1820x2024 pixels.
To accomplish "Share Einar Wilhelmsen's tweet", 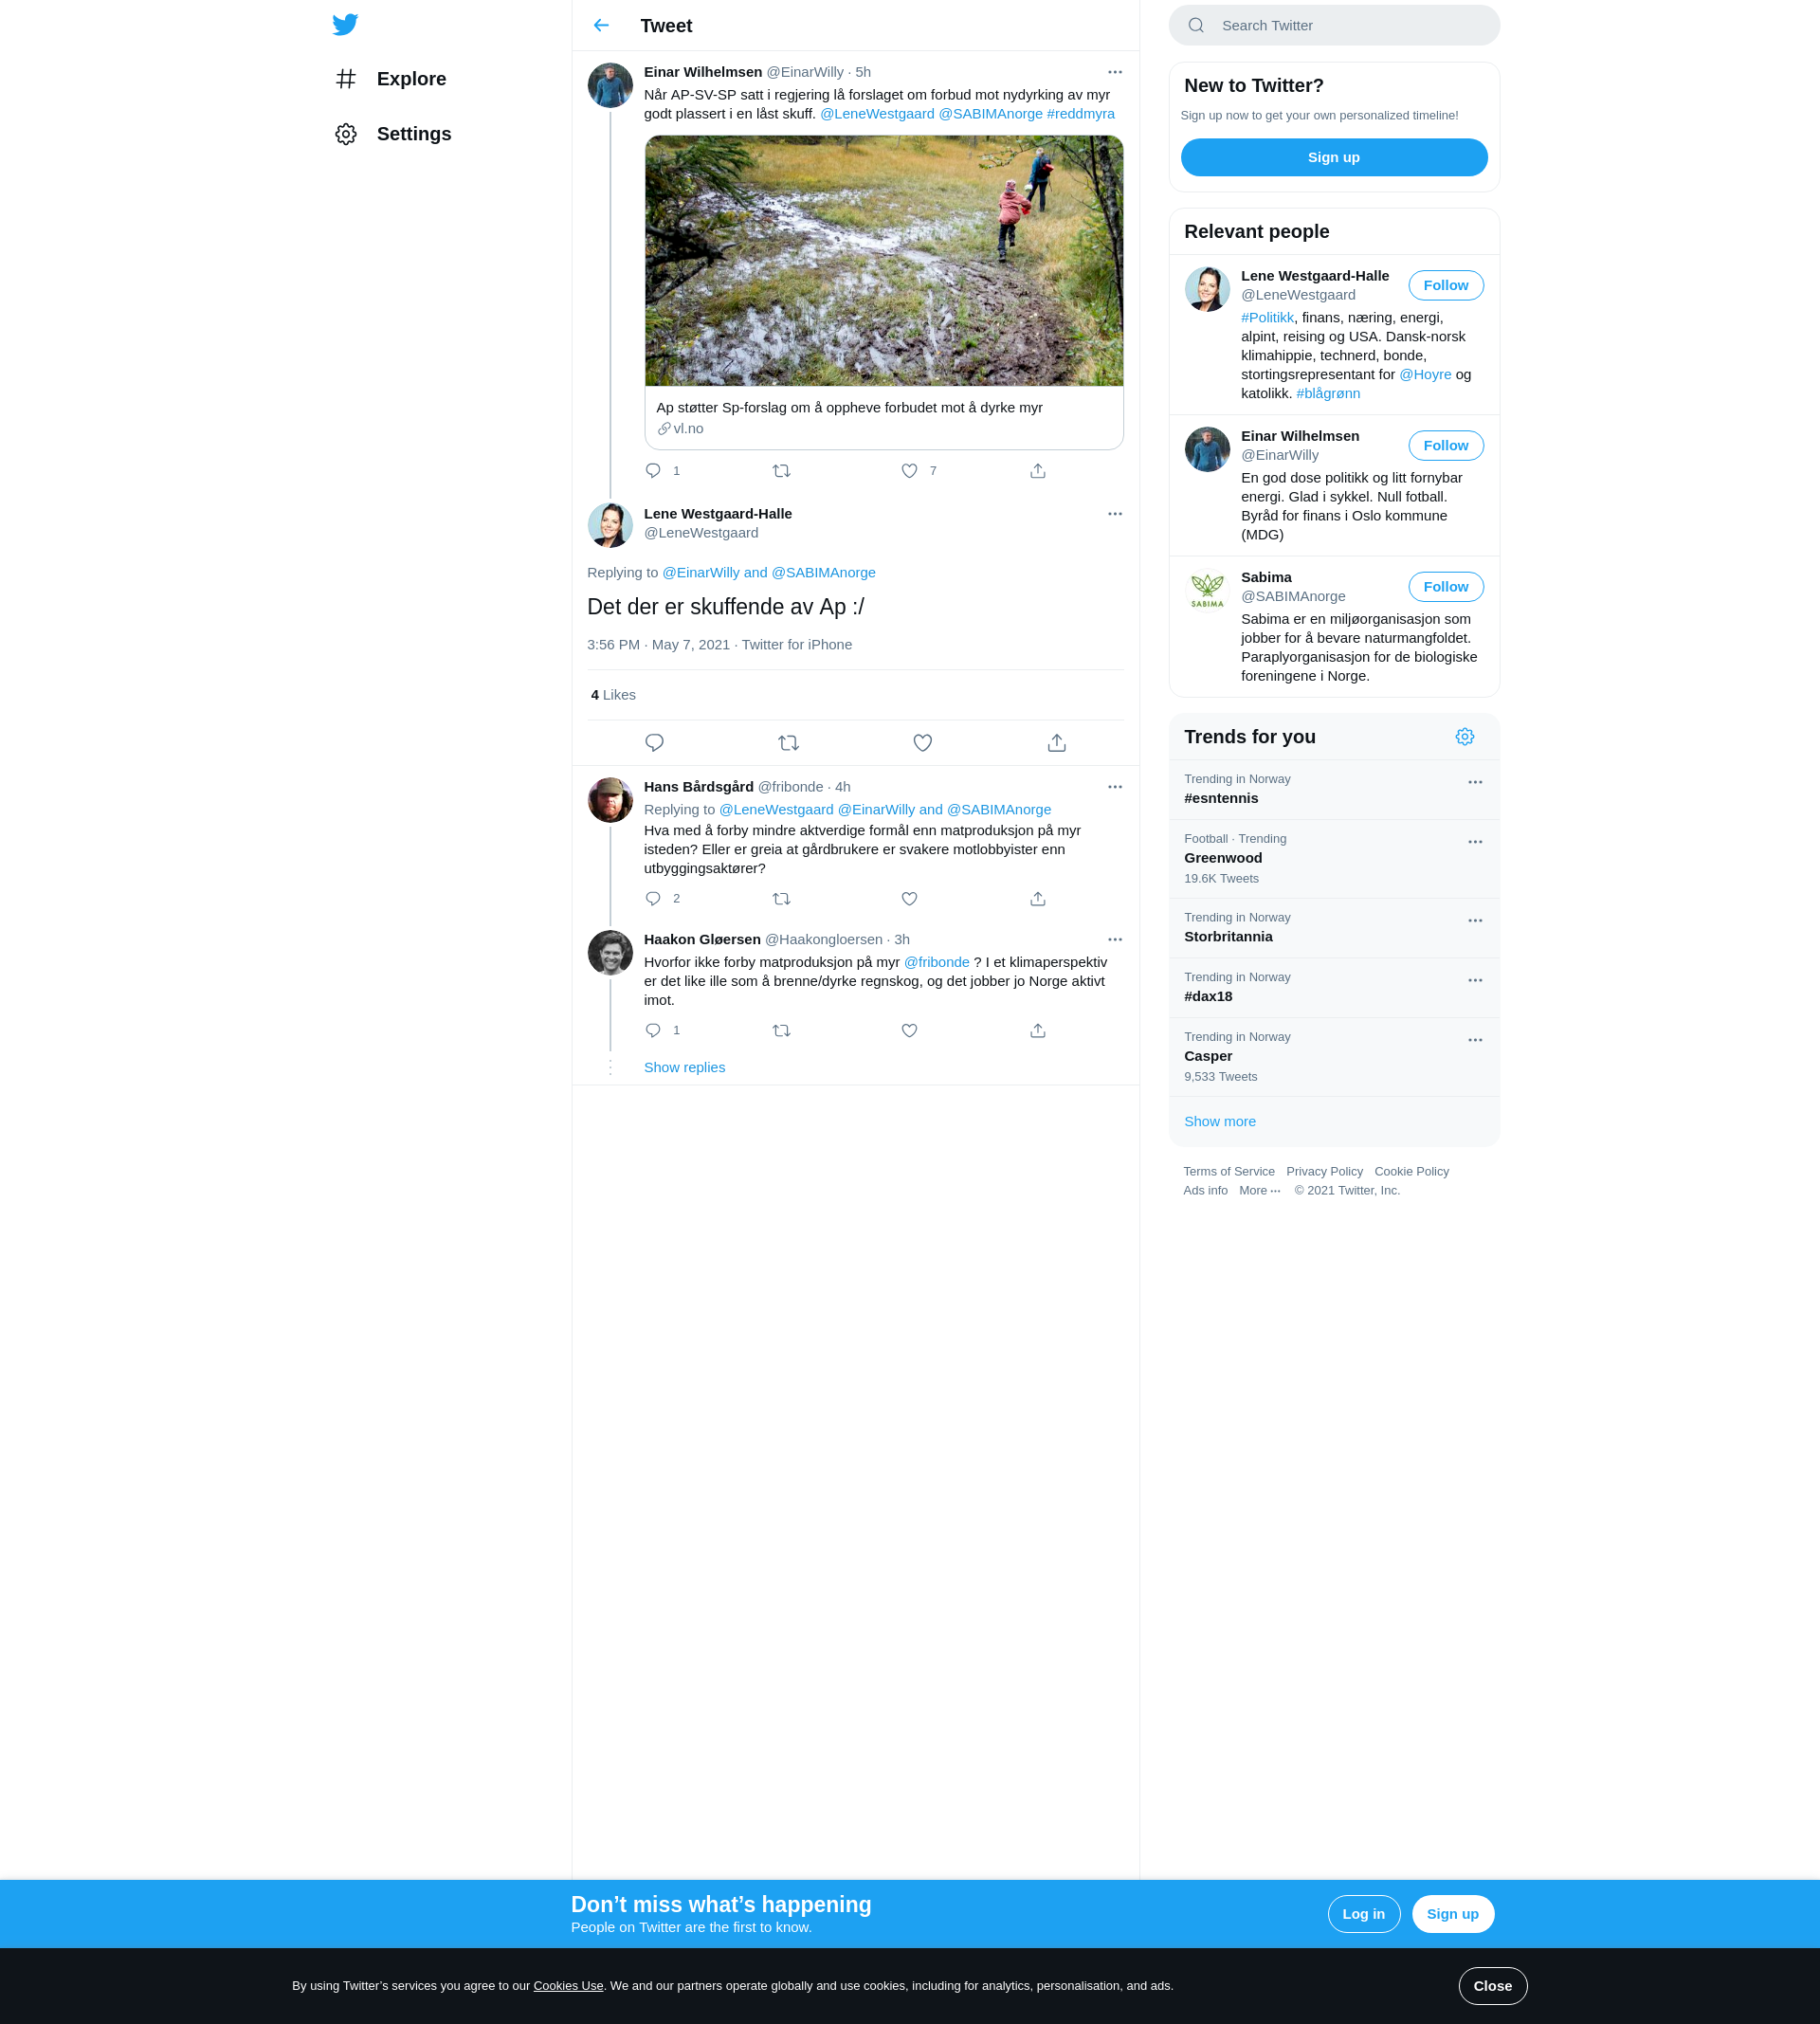I will coord(1038,470).
